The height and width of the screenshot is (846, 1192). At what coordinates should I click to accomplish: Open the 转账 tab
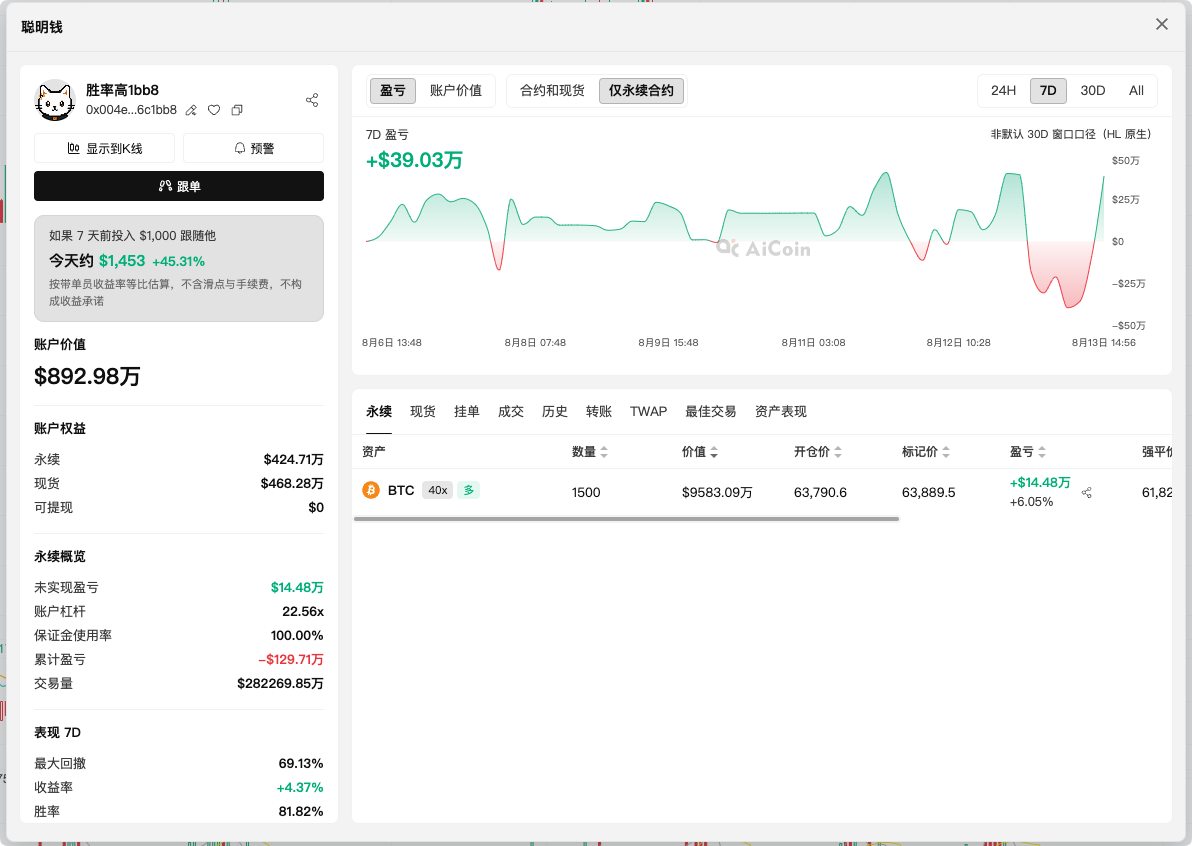click(599, 411)
